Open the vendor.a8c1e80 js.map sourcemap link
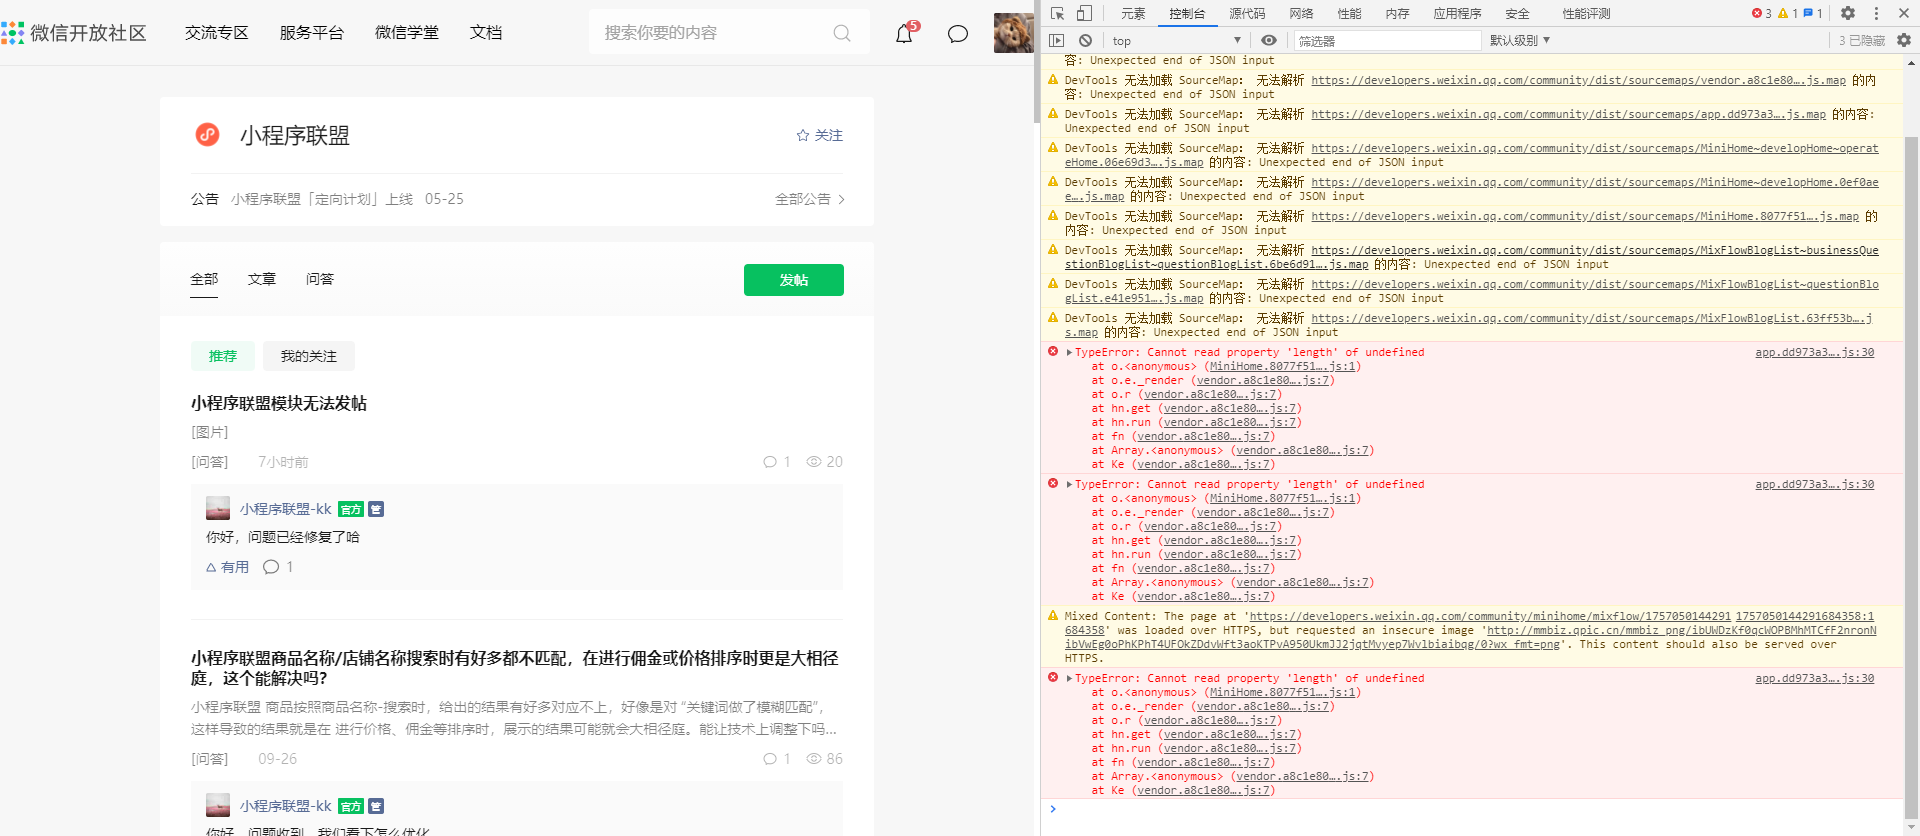Image resolution: width=1920 pixels, height=836 pixels. 1579,80
